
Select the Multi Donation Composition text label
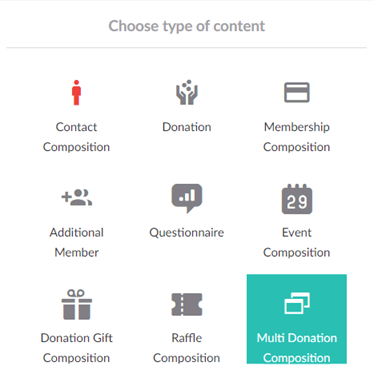click(297, 348)
